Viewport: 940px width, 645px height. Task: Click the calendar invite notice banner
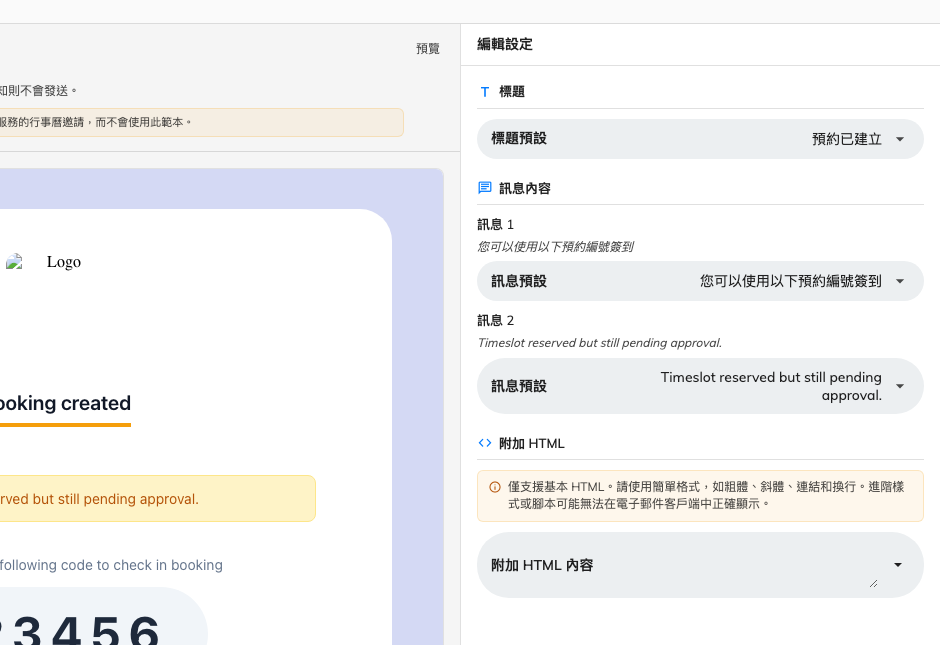tap(201, 122)
